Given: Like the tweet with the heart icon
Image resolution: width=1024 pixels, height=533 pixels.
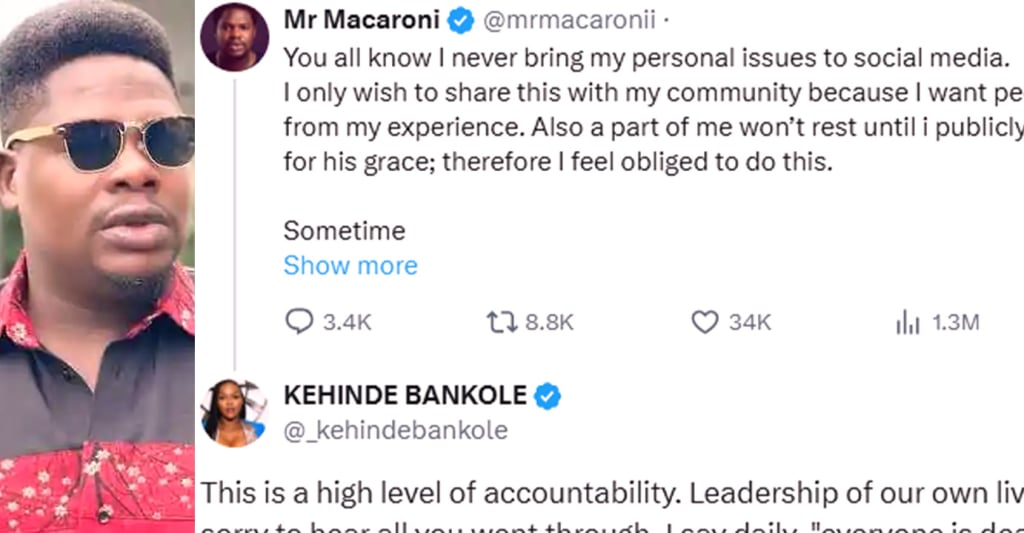Looking at the screenshot, I should pos(705,322).
